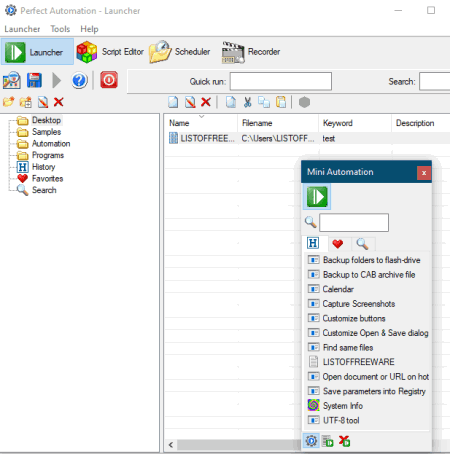Click the scissors cut icon
Screen dimensions: 450x454
coord(247,102)
